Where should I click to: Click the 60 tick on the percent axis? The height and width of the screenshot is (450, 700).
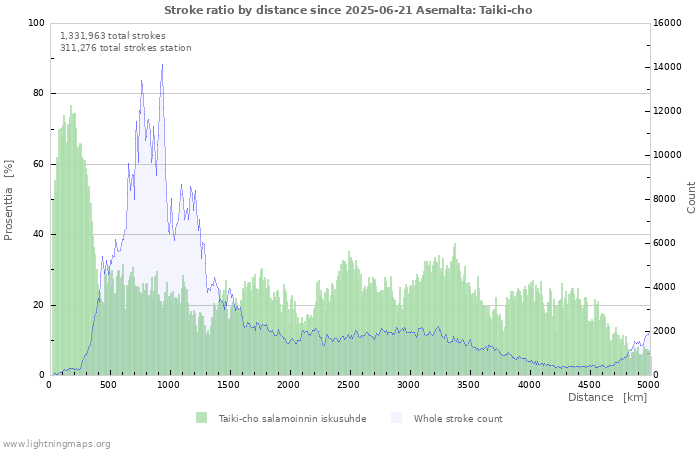(x=39, y=164)
